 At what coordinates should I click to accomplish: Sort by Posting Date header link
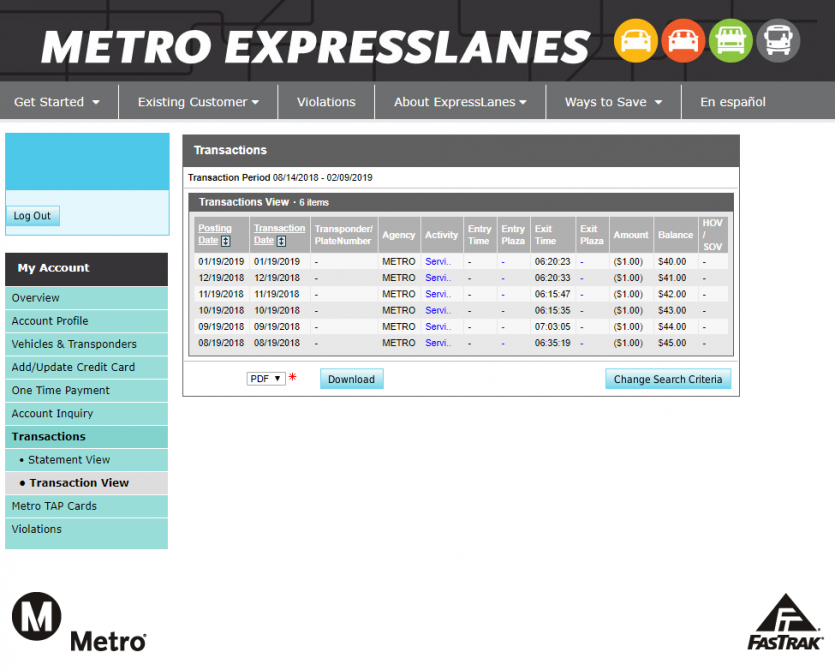[215, 234]
